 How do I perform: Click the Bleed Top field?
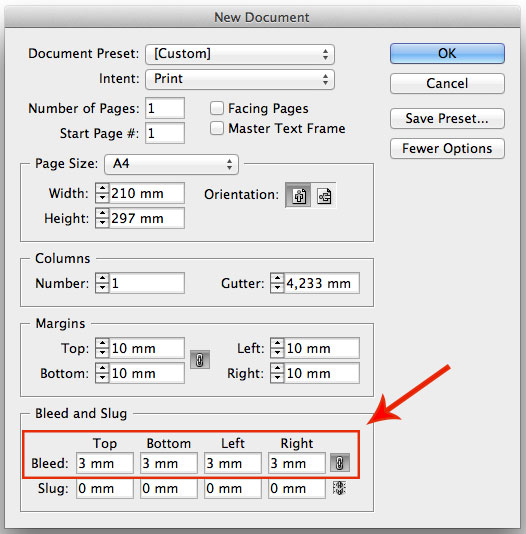[105, 463]
